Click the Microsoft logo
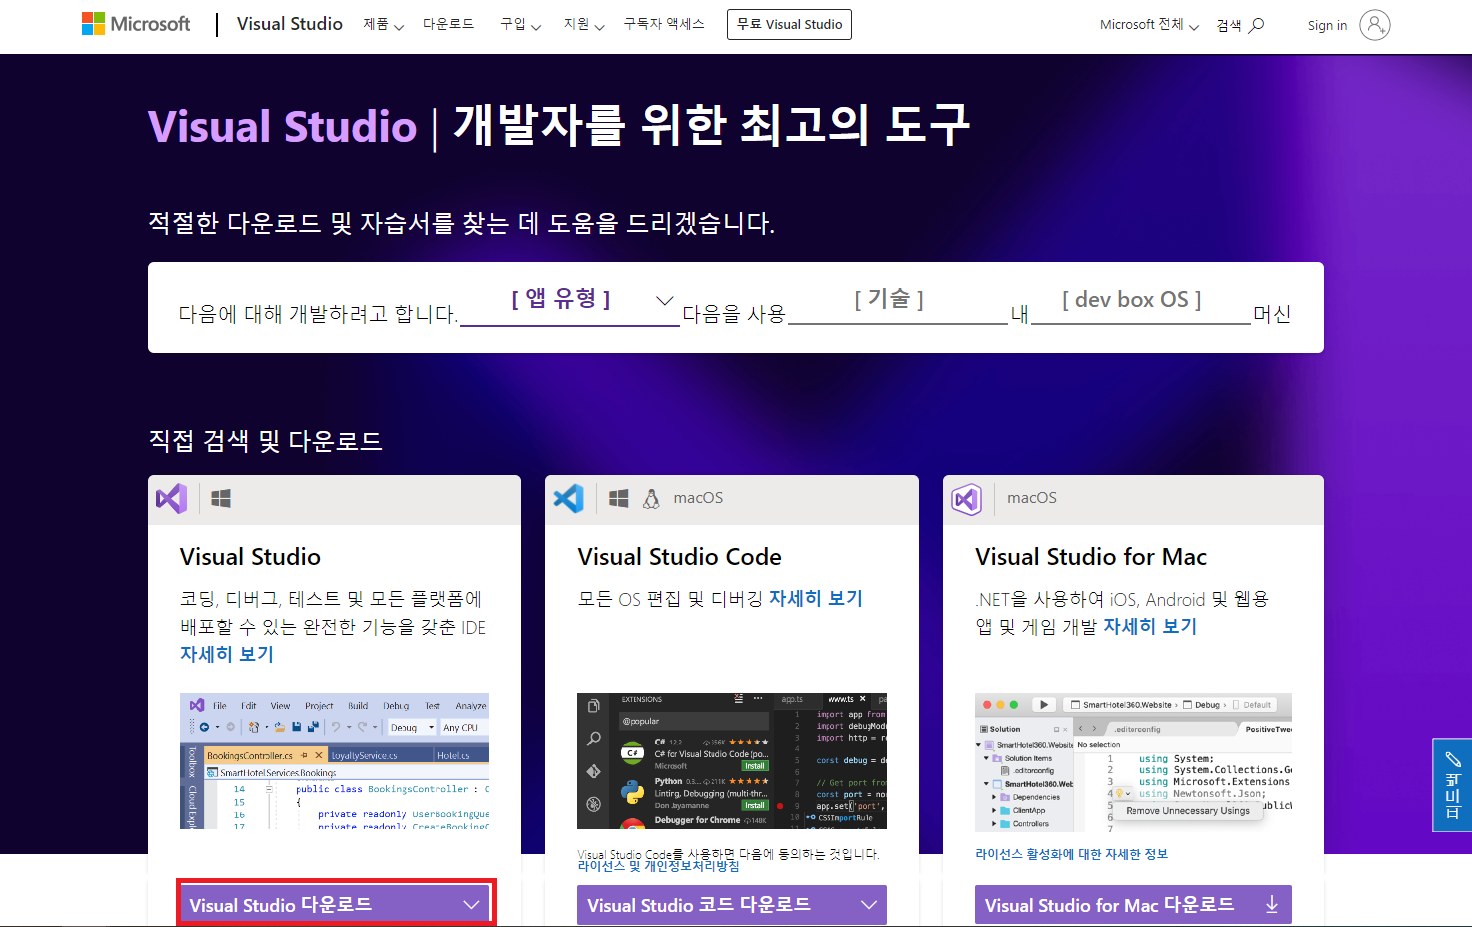Image resolution: width=1472 pixels, height=927 pixels. [136, 24]
